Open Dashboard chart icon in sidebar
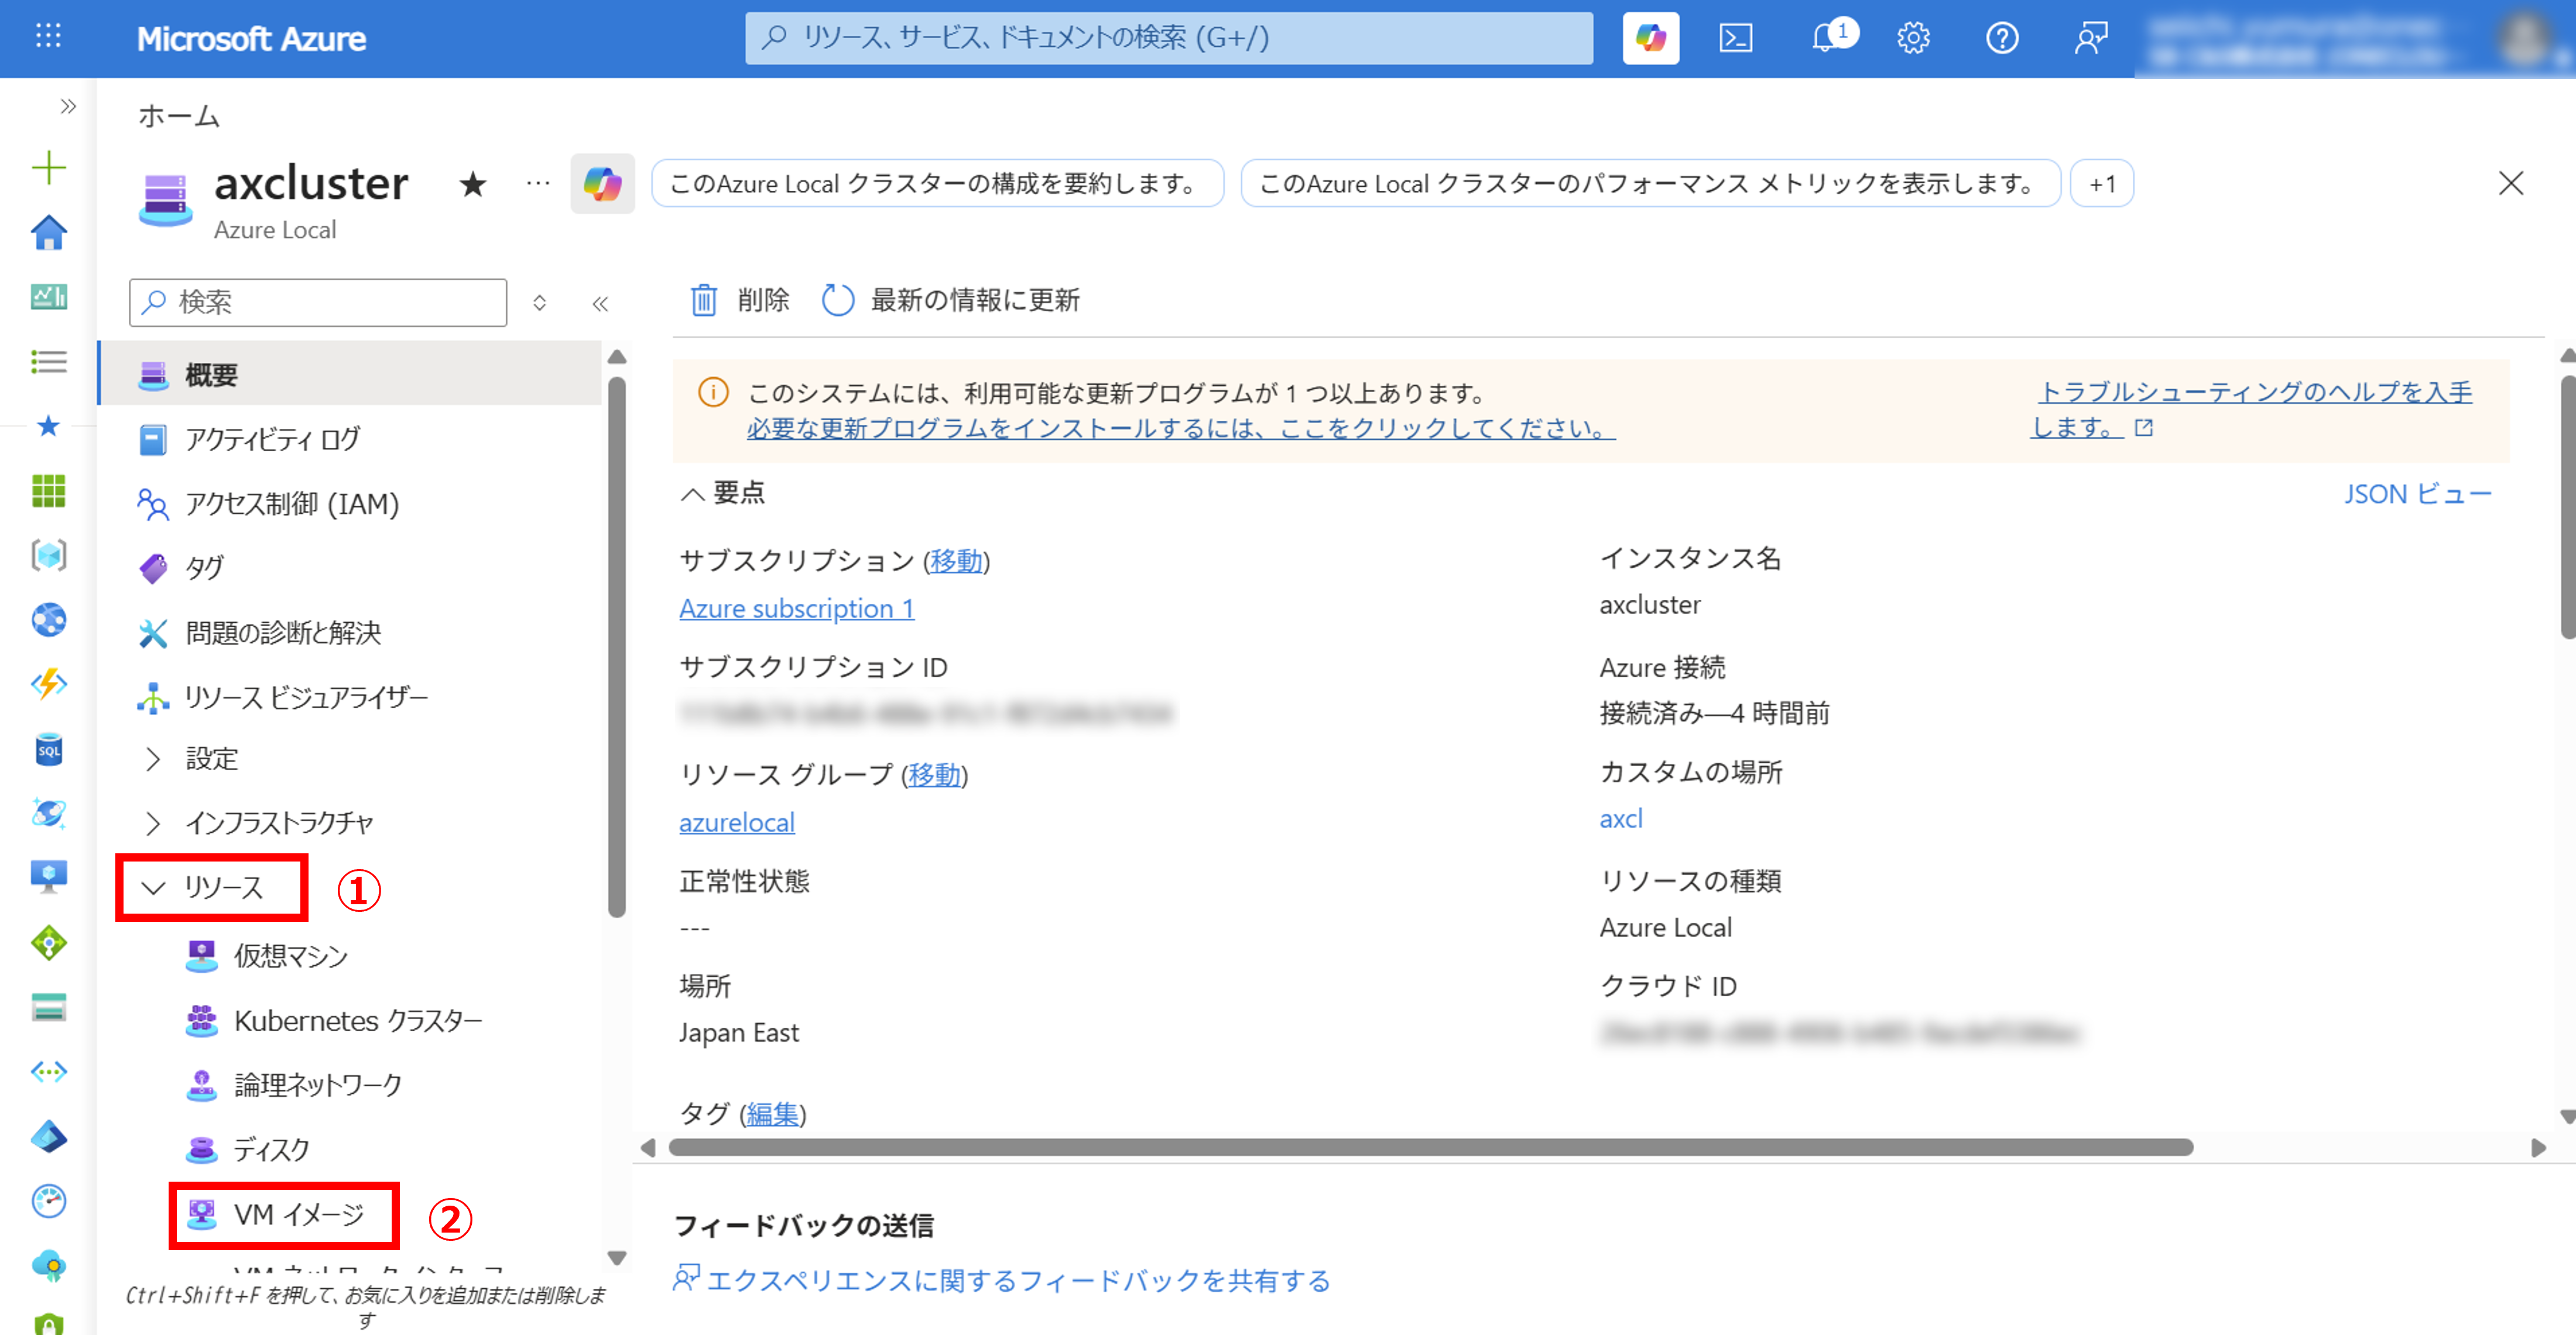This screenshot has height=1335, width=2576. 48,296
